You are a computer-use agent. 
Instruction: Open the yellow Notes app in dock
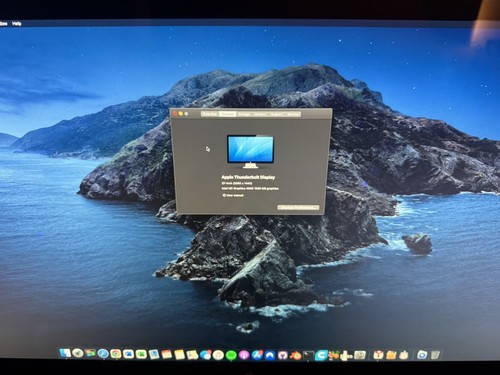179,354
